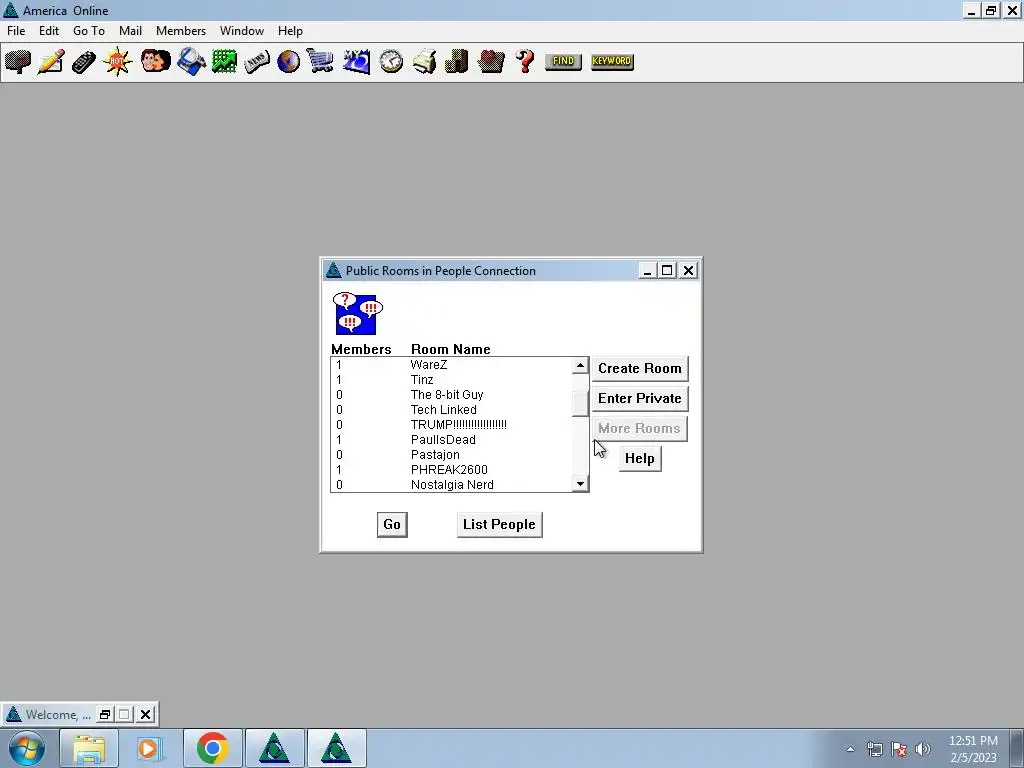Close the minimized Welcome window
The image size is (1024, 768).
(x=146, y=714)
